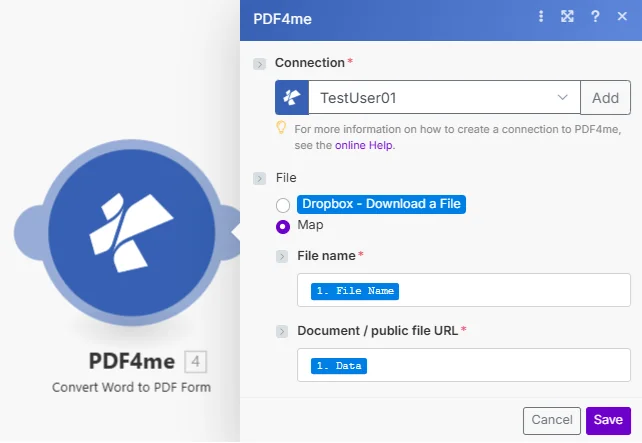Toggle the expander next to Connection
The width and height of the screenshot is (642, 443).
point(259,64)
